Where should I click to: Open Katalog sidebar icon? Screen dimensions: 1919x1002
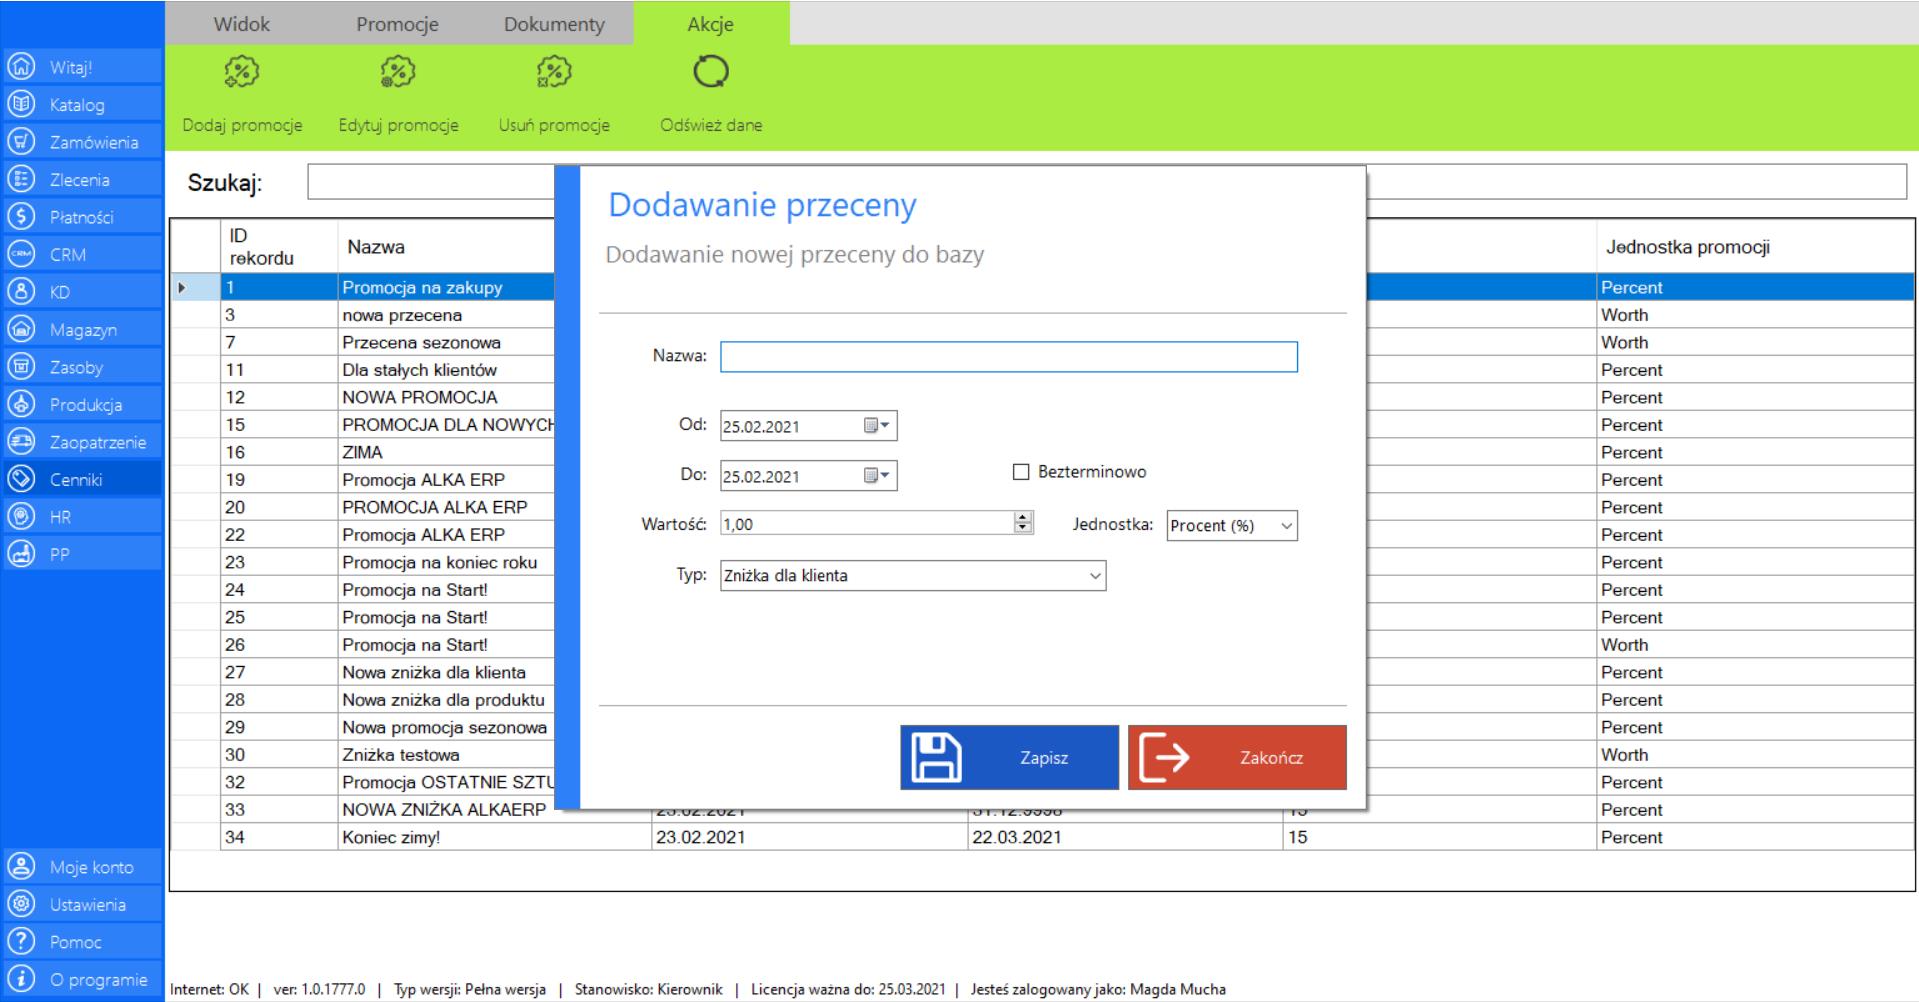[20, 104]
